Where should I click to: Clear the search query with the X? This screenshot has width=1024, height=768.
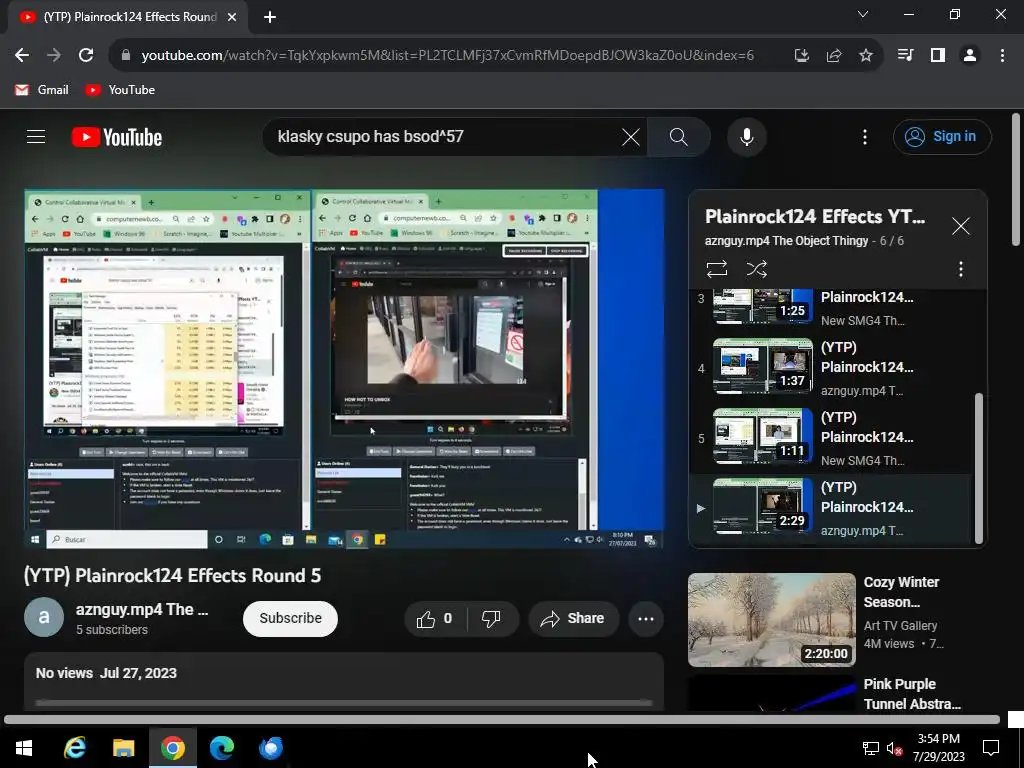point(630,136)
